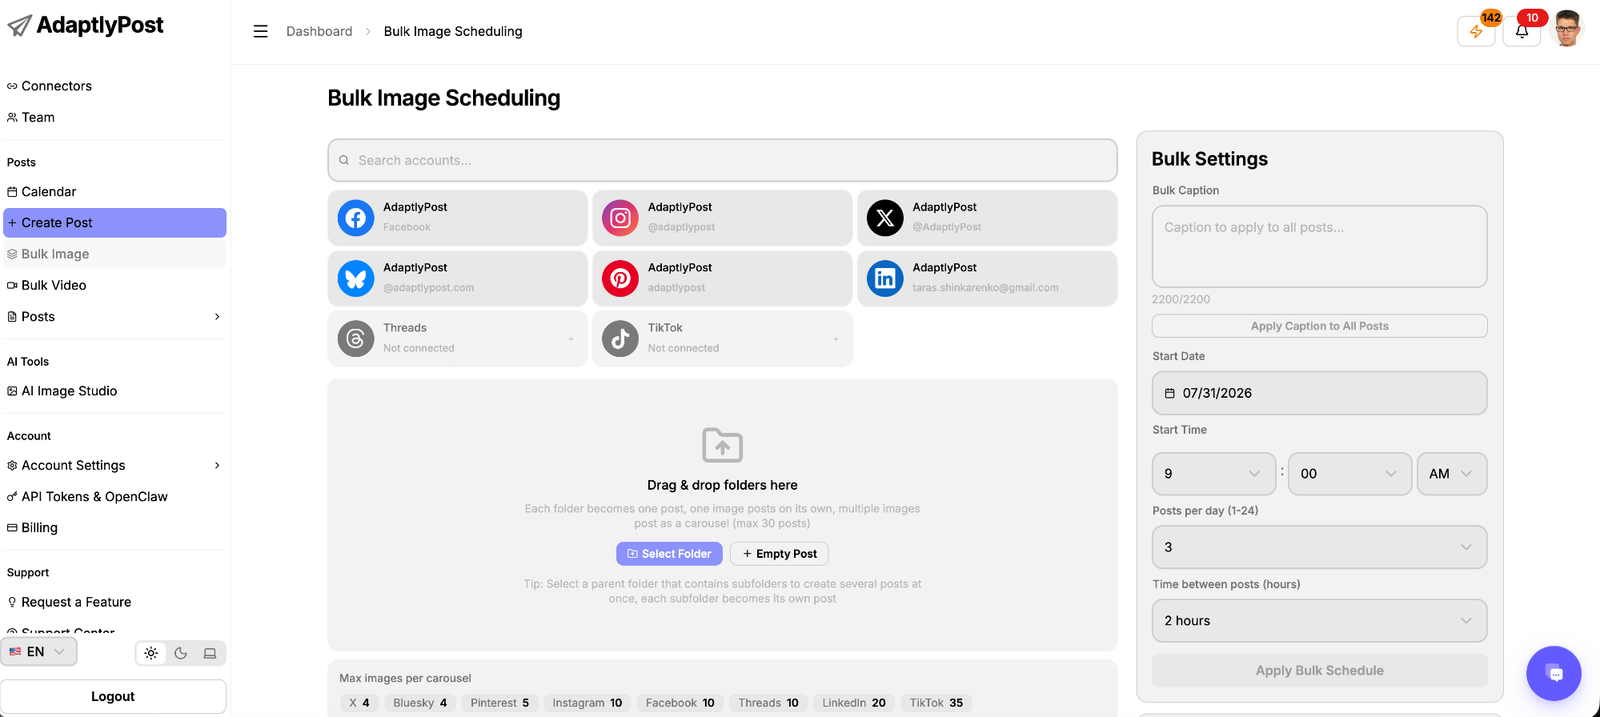Switch to light theme sun icon
1600x717 pixels.
click(x=151, y=653)
